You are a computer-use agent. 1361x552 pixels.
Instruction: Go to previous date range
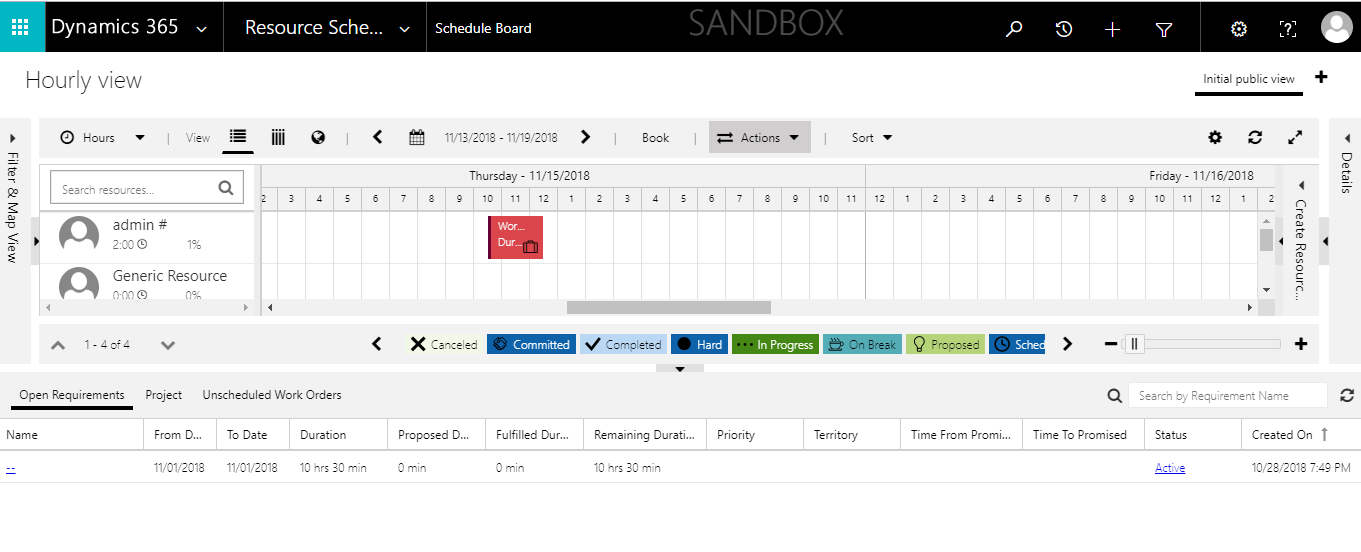[377, 137]
